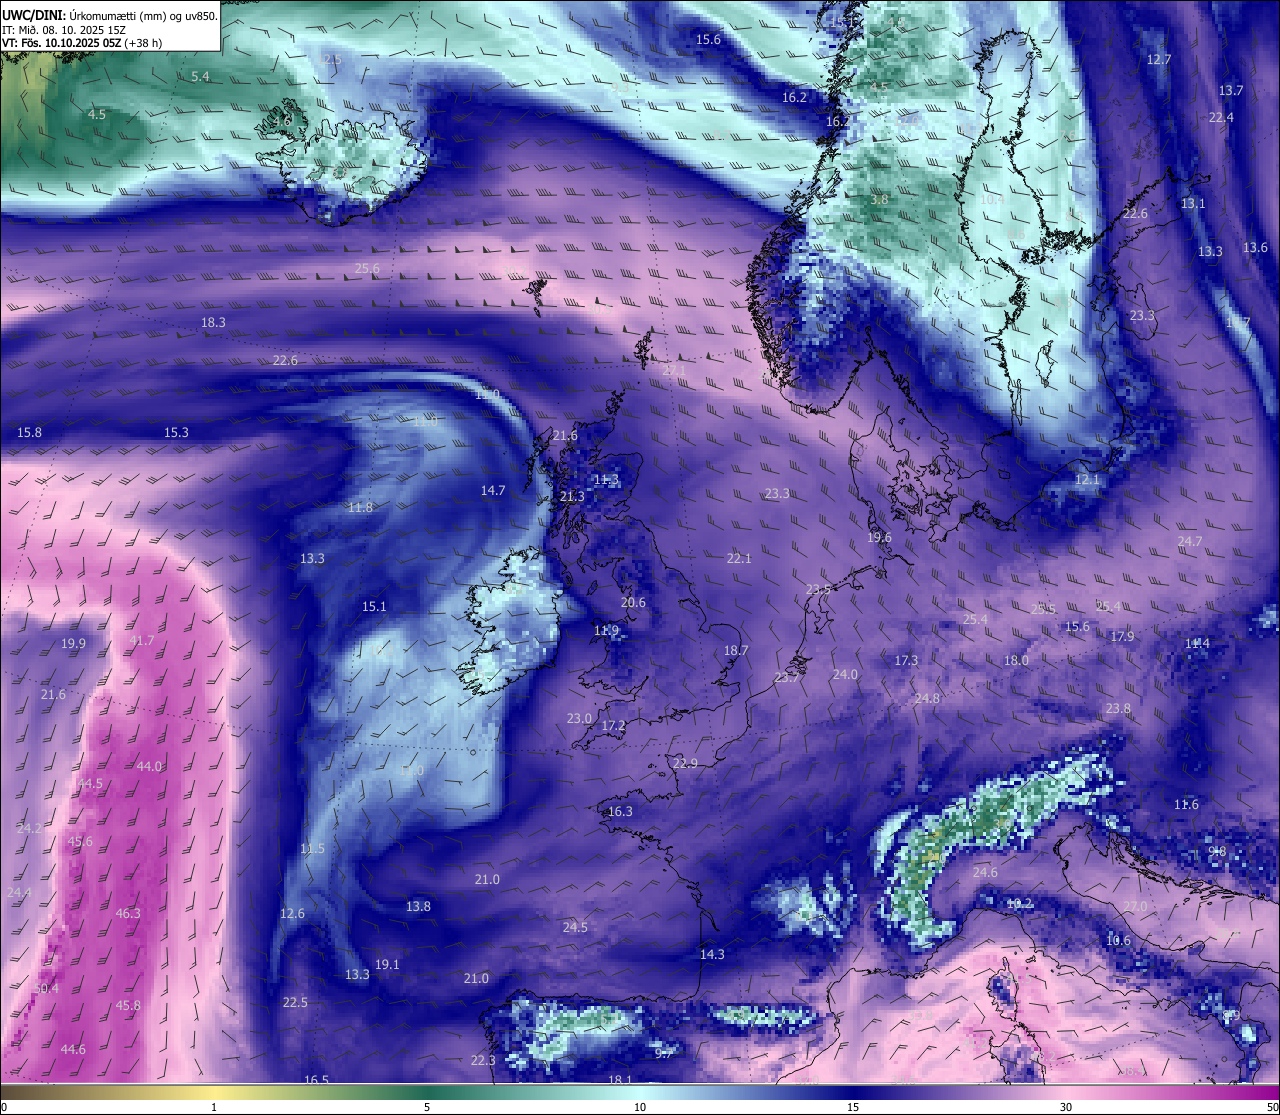Image resolution: width=1280 pixels, height=1115 pixels.
Task: Click the map value "27.0"
Action: [x=1135, y=907]
